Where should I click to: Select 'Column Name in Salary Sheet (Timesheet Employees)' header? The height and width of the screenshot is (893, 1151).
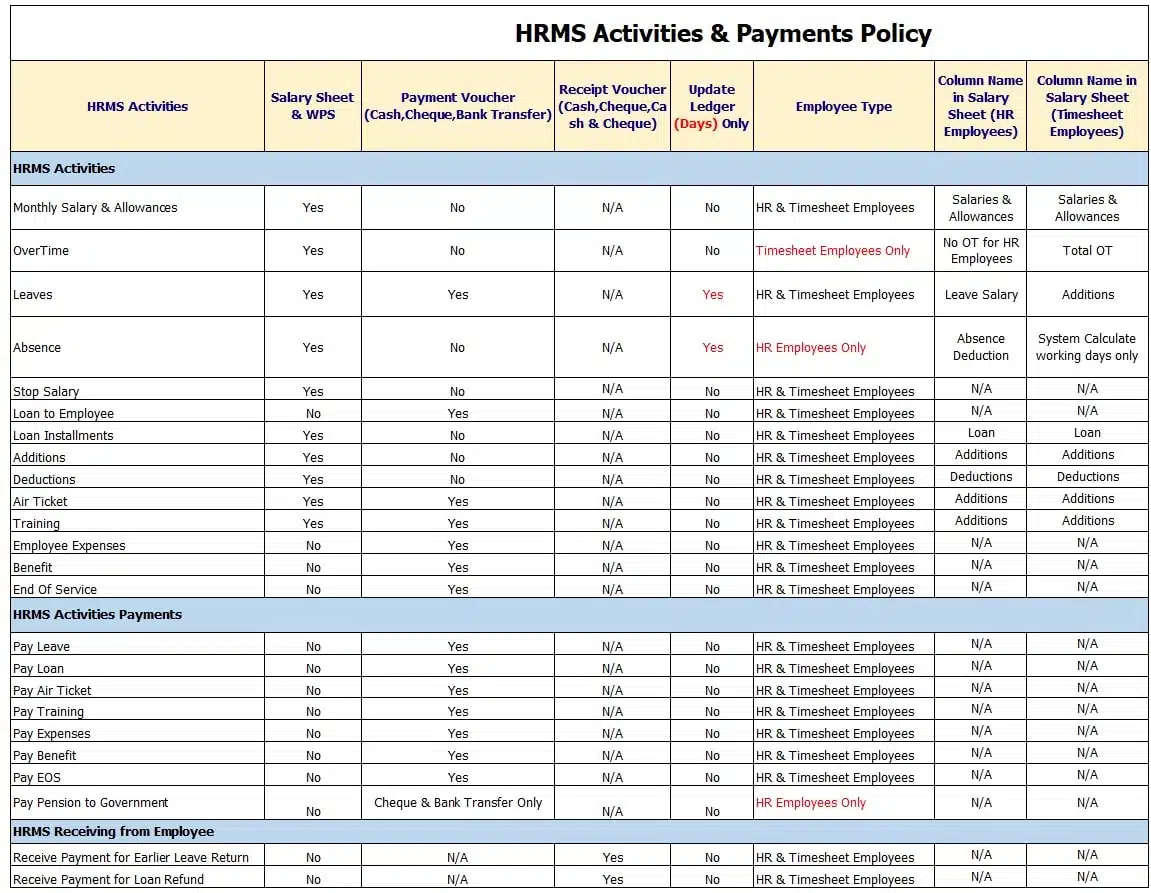[x=1086, y=106]
